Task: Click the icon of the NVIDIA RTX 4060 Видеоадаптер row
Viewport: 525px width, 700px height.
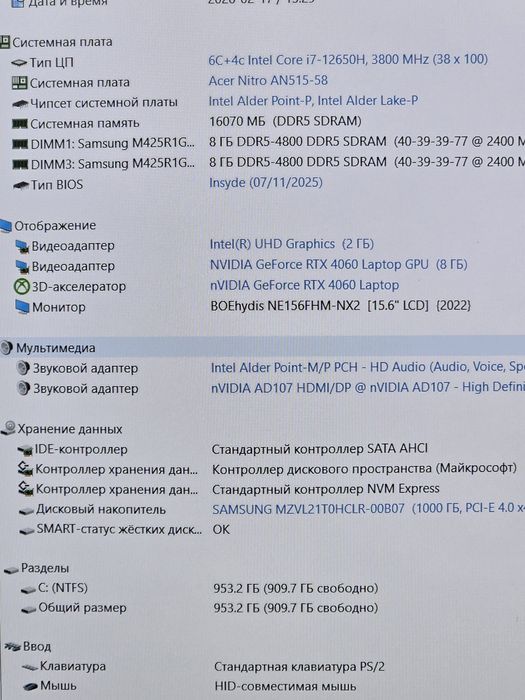Action: pos(22,267)
